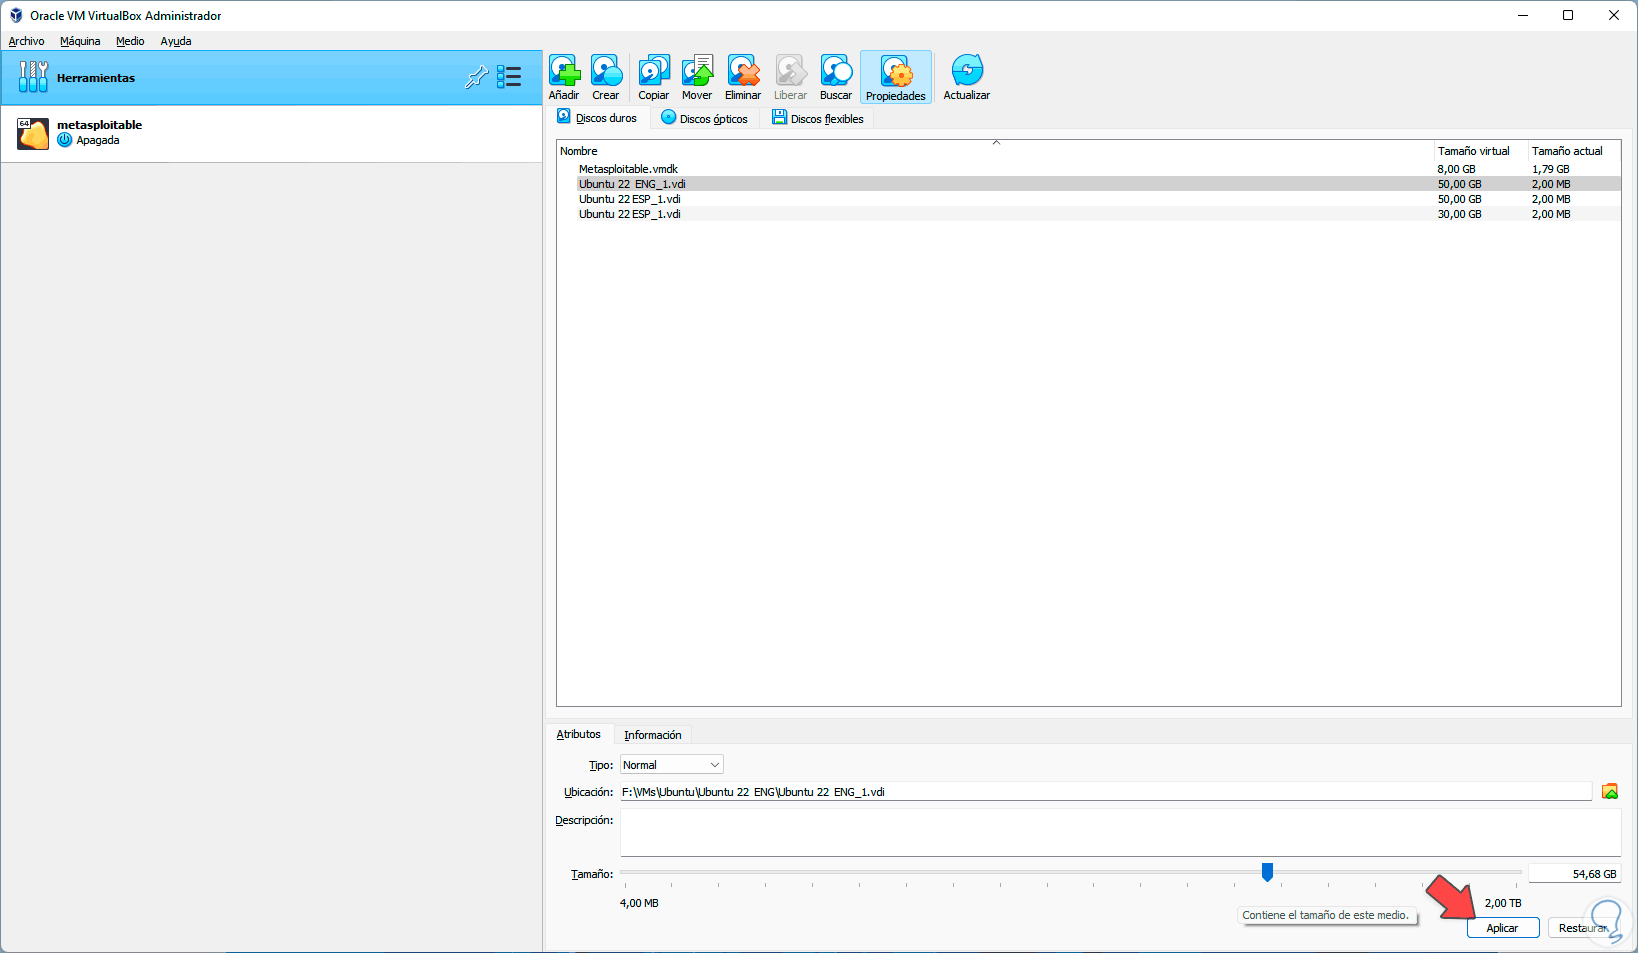The height and width of the screenshot is (953, 1638).
Task: Click the 8,00 GB virtual size cell
Action: (1456, 169)
